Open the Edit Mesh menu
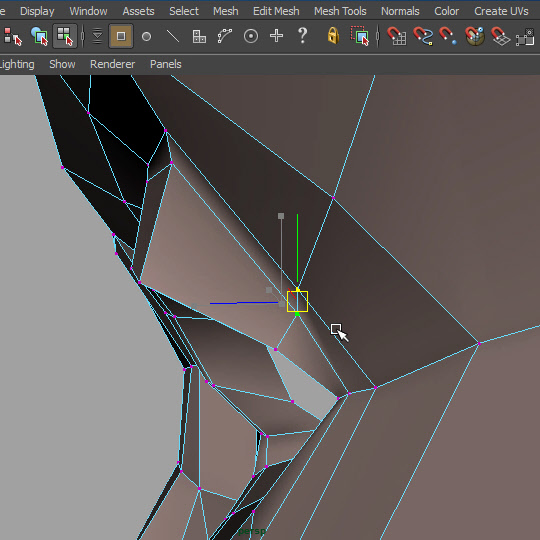The height and width of the screenshot is (540, 540). click(276, 11)
